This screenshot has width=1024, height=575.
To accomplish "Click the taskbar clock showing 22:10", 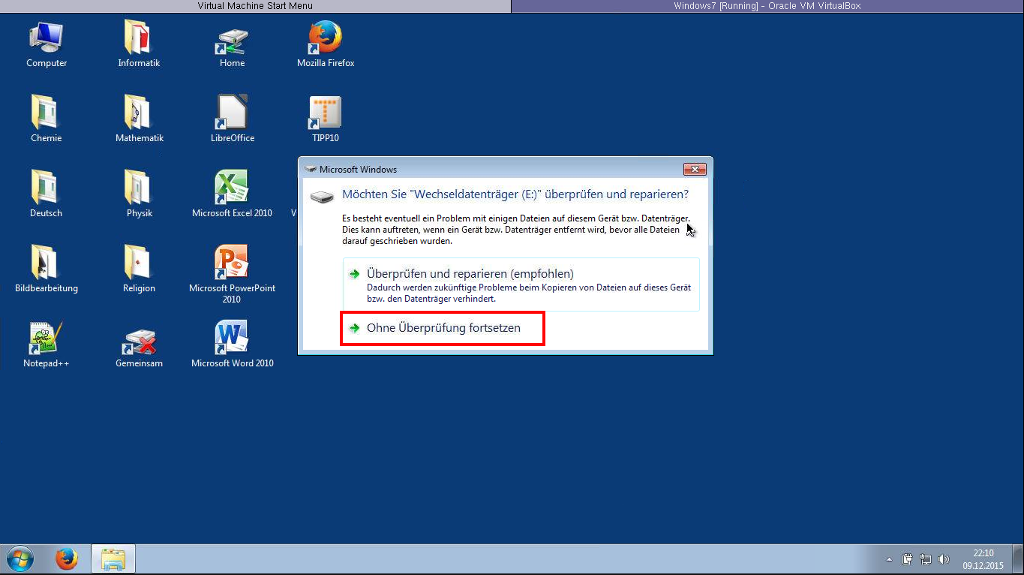I will 982,559.
